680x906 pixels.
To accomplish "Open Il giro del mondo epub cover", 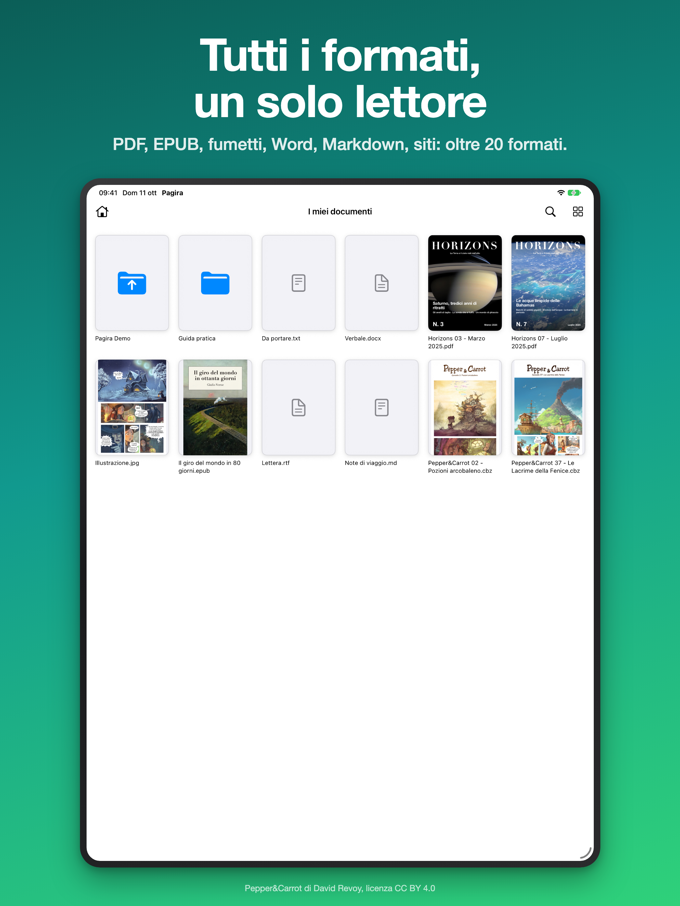I will (215, 407).
